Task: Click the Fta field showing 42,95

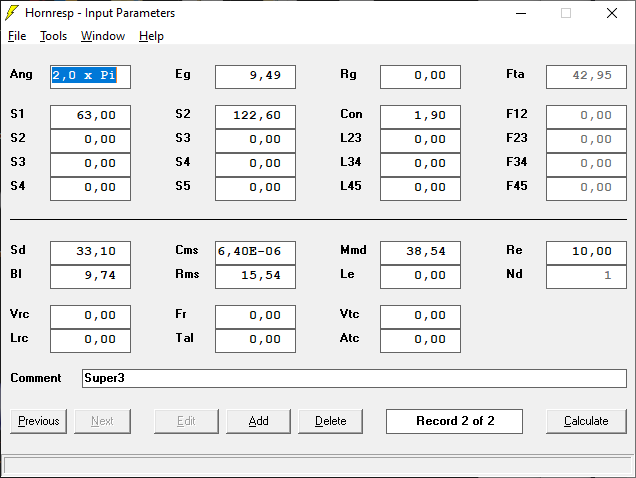Action: (x=587, y=77)
